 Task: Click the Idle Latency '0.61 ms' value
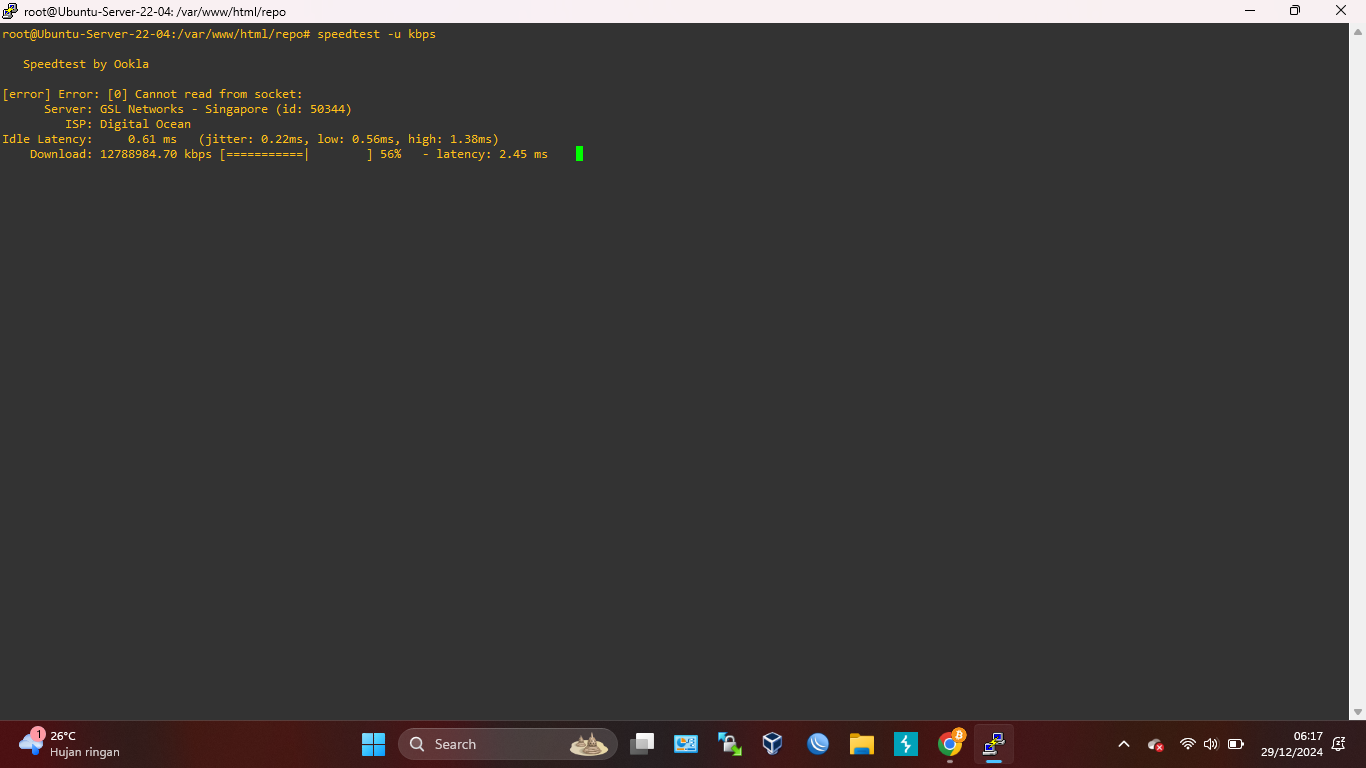click(152, 139)
